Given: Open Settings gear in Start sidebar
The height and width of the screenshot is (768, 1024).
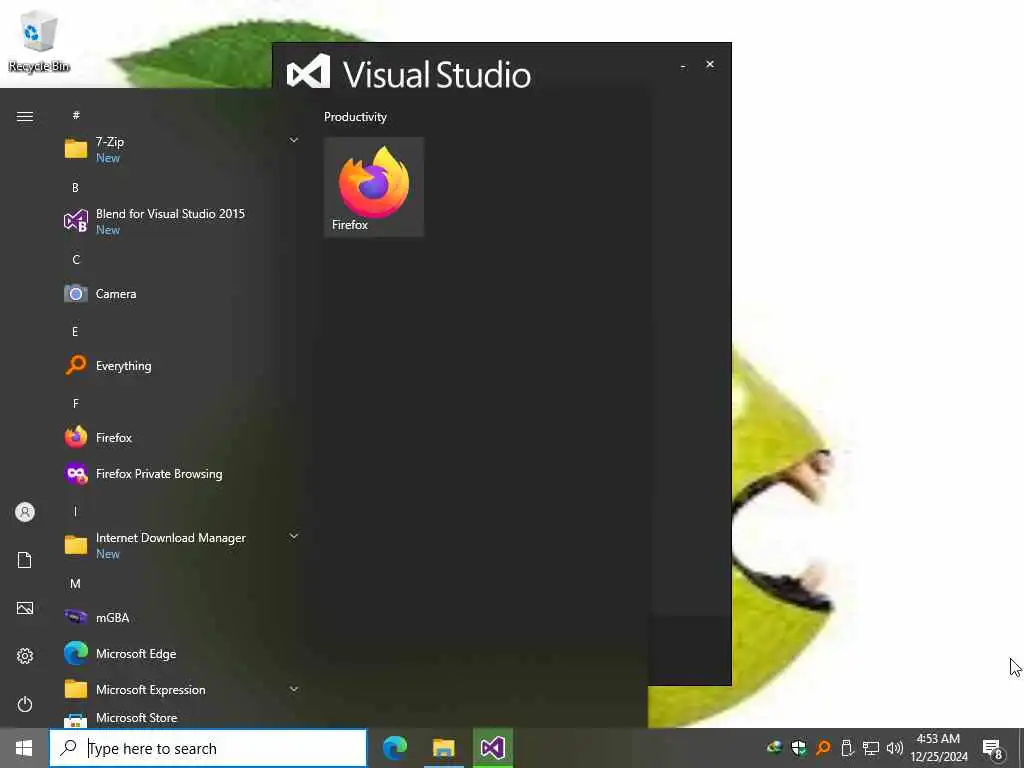Looking at the screenshot, I should [x=25, y=656].
